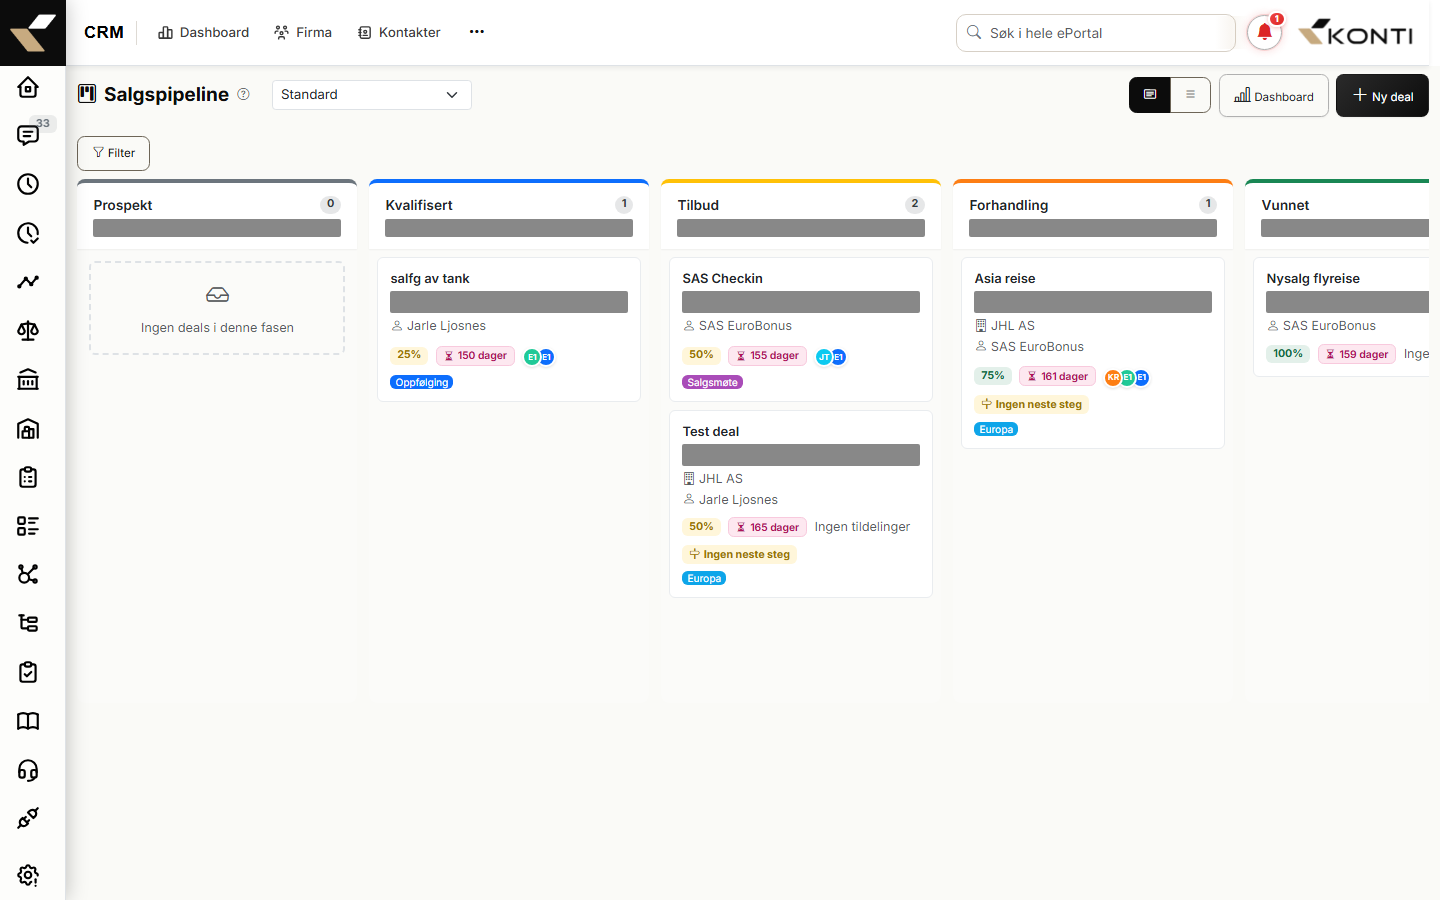Open Kontakter in top navigation
1440x900 pixels.
[x=399, y=32]
